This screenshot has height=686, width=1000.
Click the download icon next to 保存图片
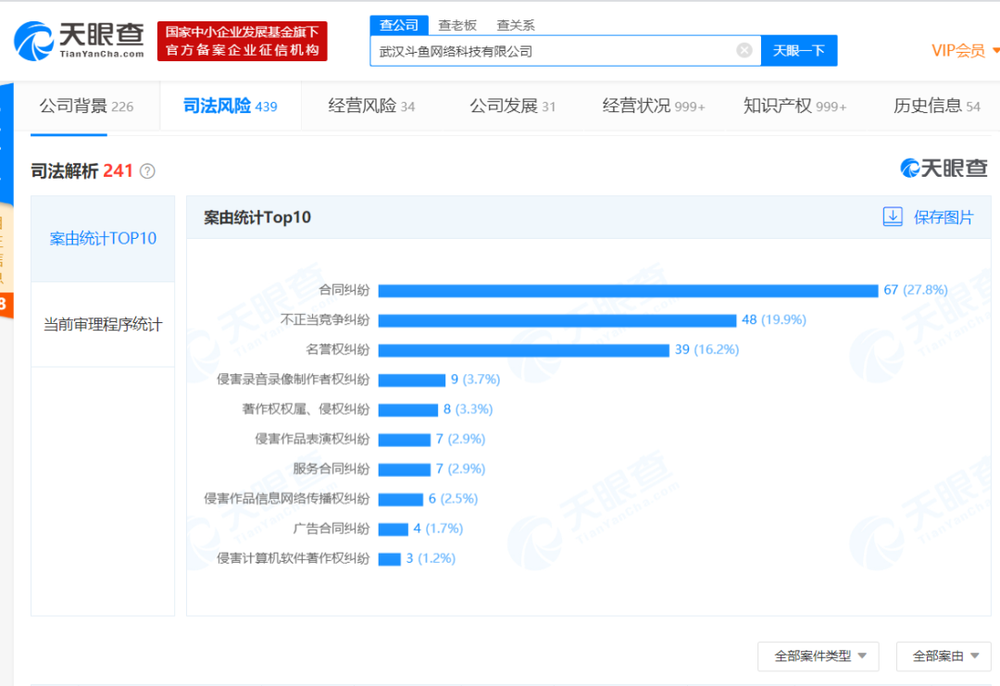pos(892,217)
